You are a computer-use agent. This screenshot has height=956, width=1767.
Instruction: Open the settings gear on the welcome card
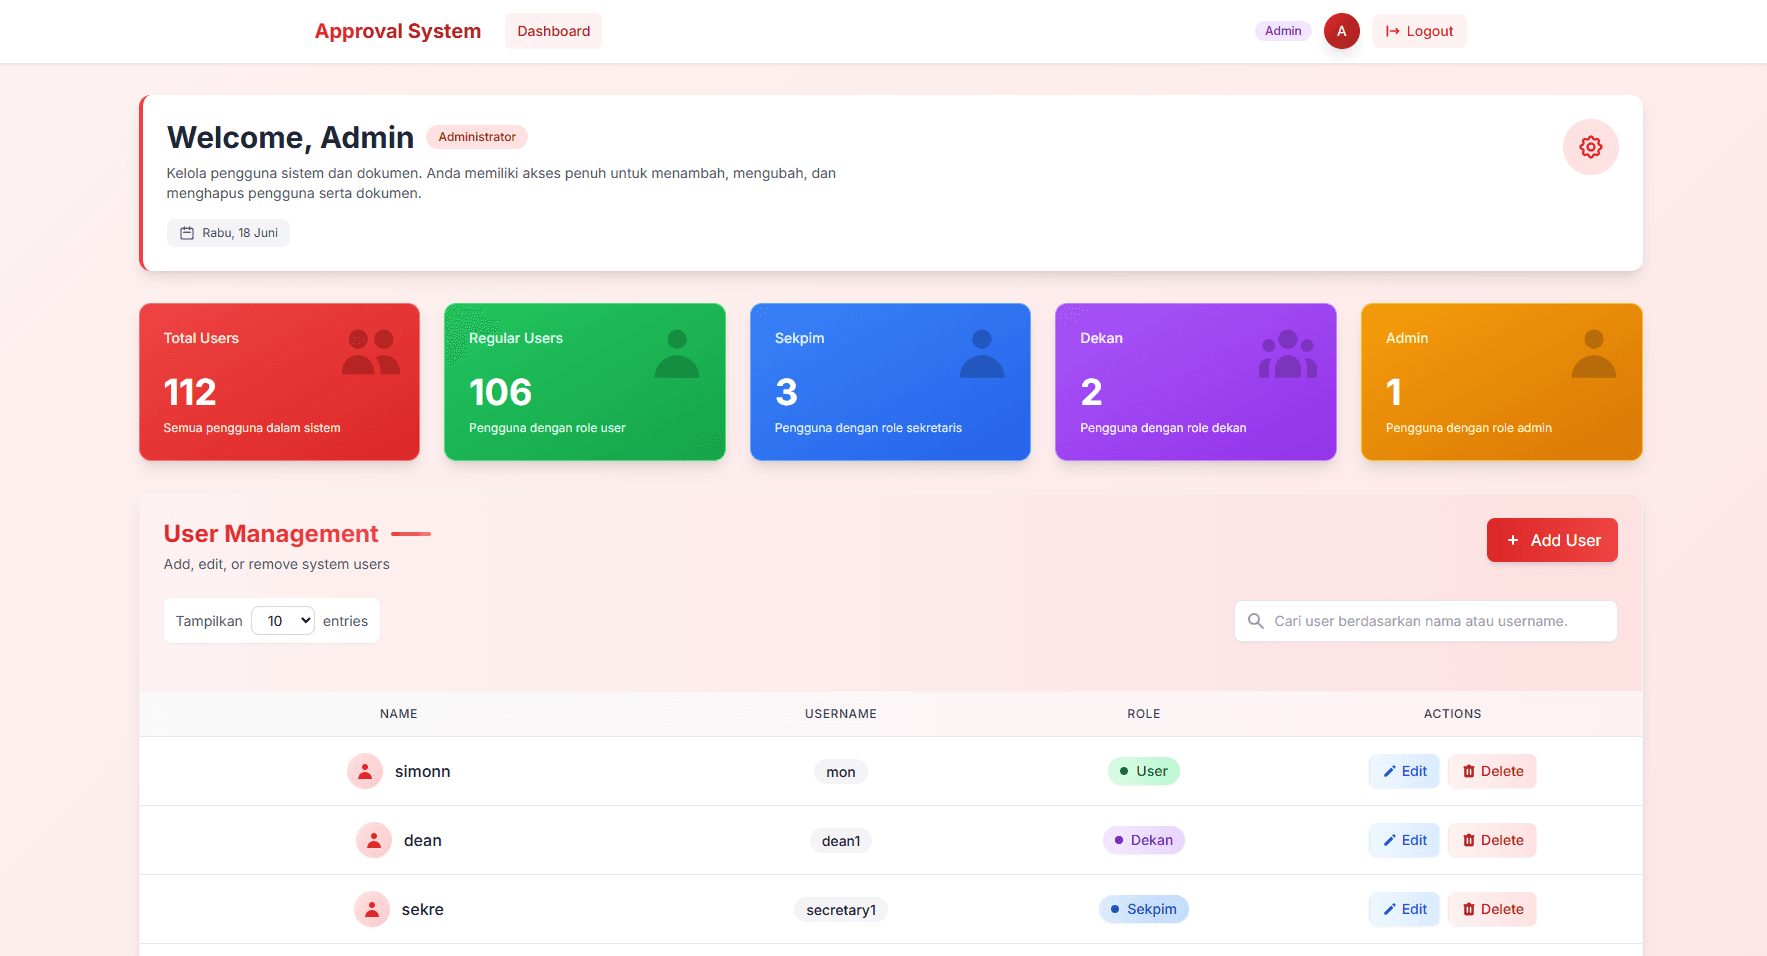[1590, 147]
